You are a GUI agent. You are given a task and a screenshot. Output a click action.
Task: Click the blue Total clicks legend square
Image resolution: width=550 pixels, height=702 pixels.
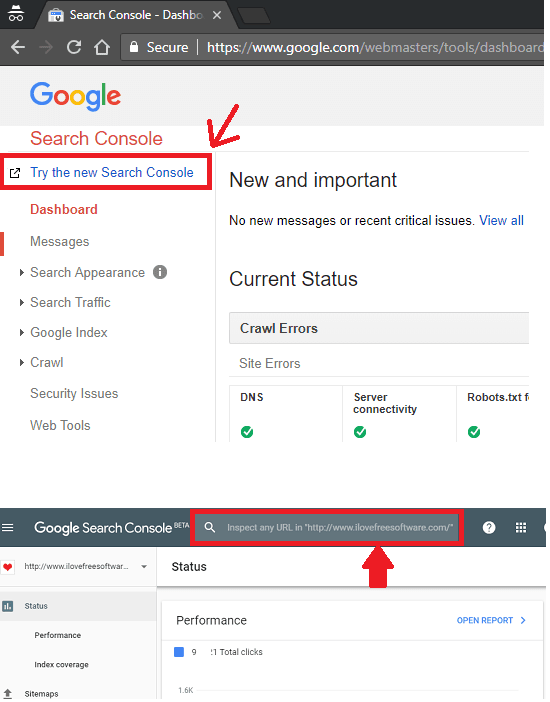point(179,652)
